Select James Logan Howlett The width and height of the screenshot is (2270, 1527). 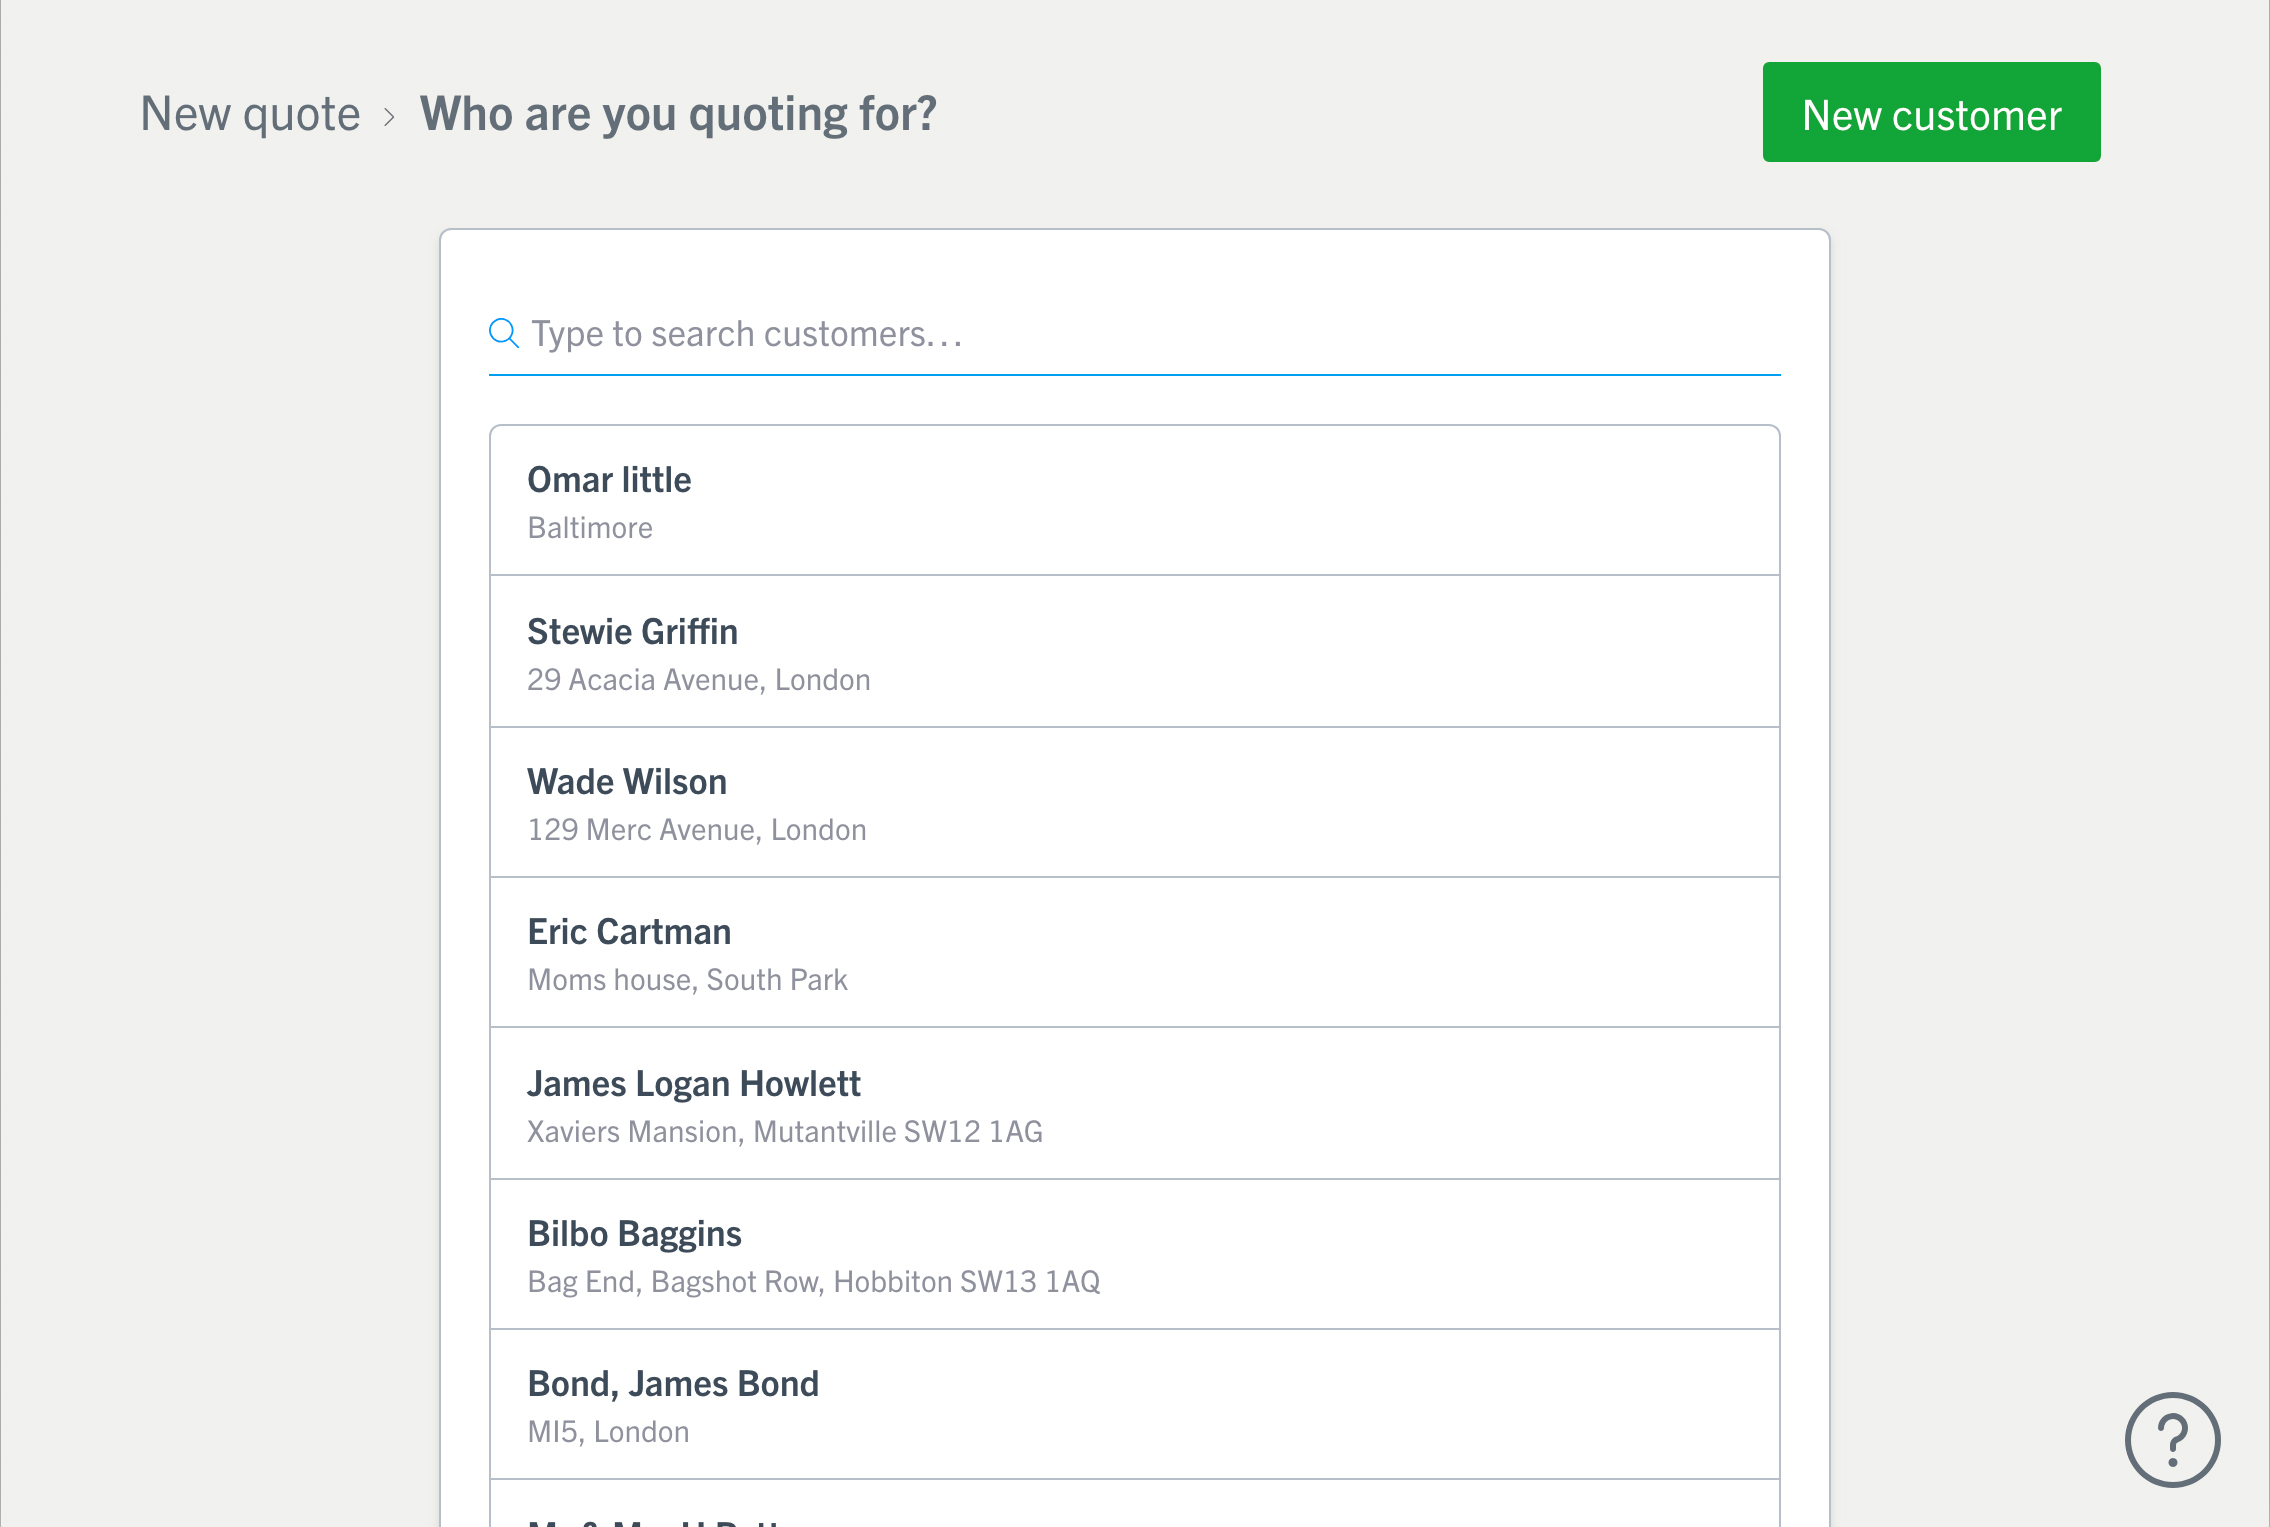pos(1134,1104)
